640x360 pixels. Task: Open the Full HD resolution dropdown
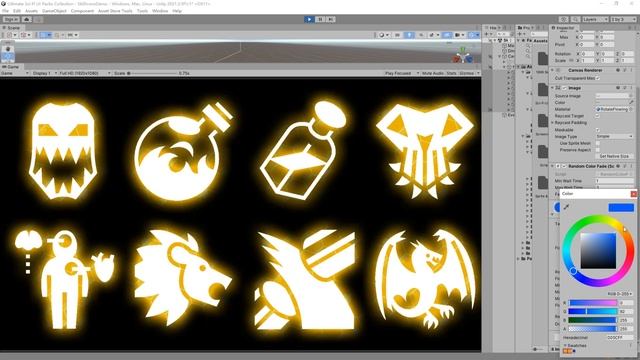(85, 73)
